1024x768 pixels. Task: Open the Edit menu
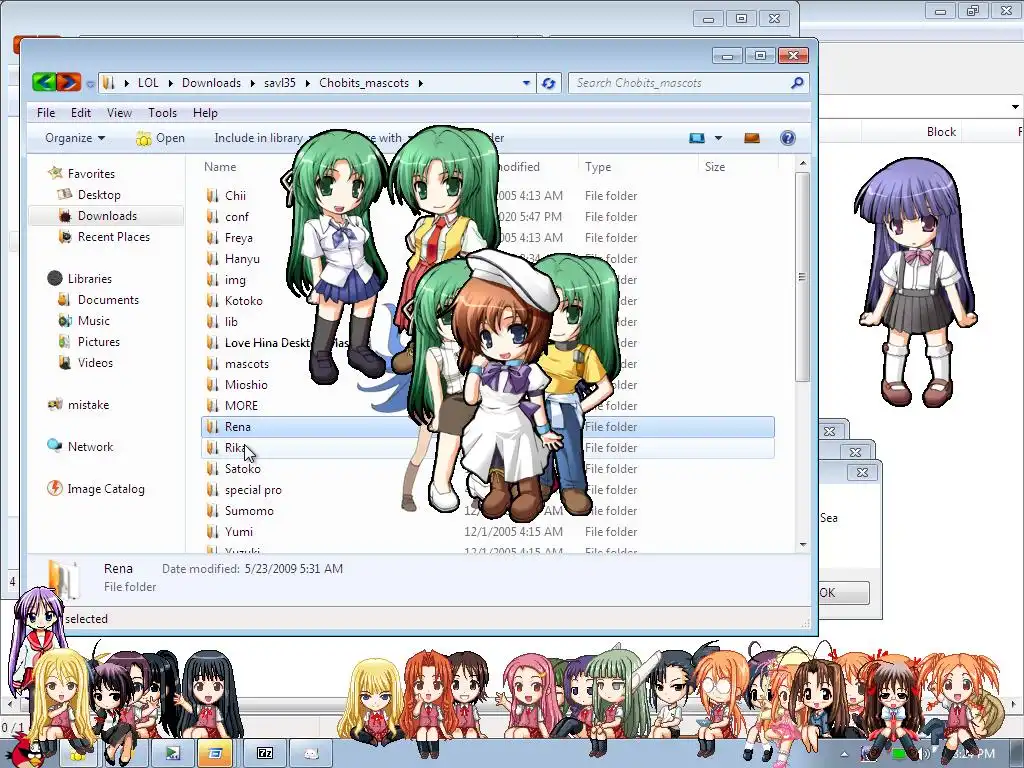(x=81, y=112)
